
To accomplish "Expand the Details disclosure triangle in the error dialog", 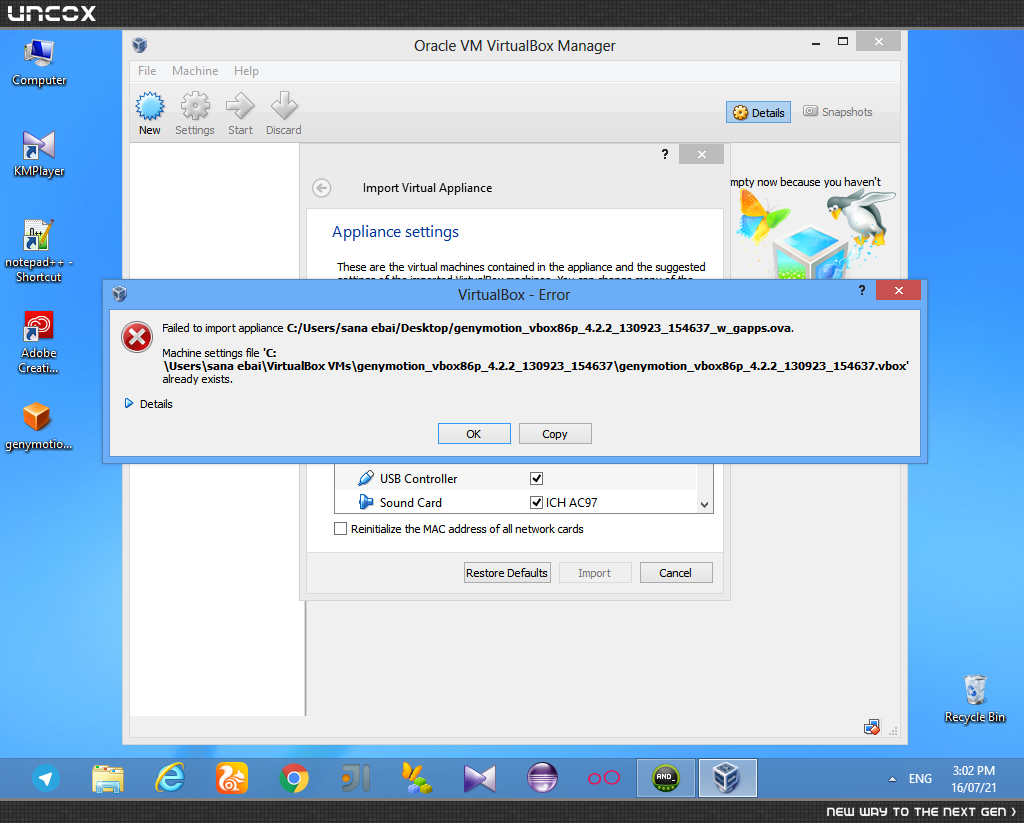I will 129,404.
